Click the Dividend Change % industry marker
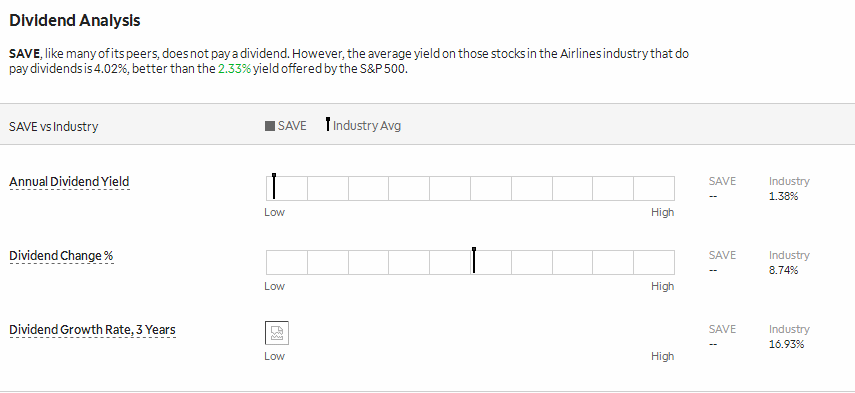 [474, 261]
